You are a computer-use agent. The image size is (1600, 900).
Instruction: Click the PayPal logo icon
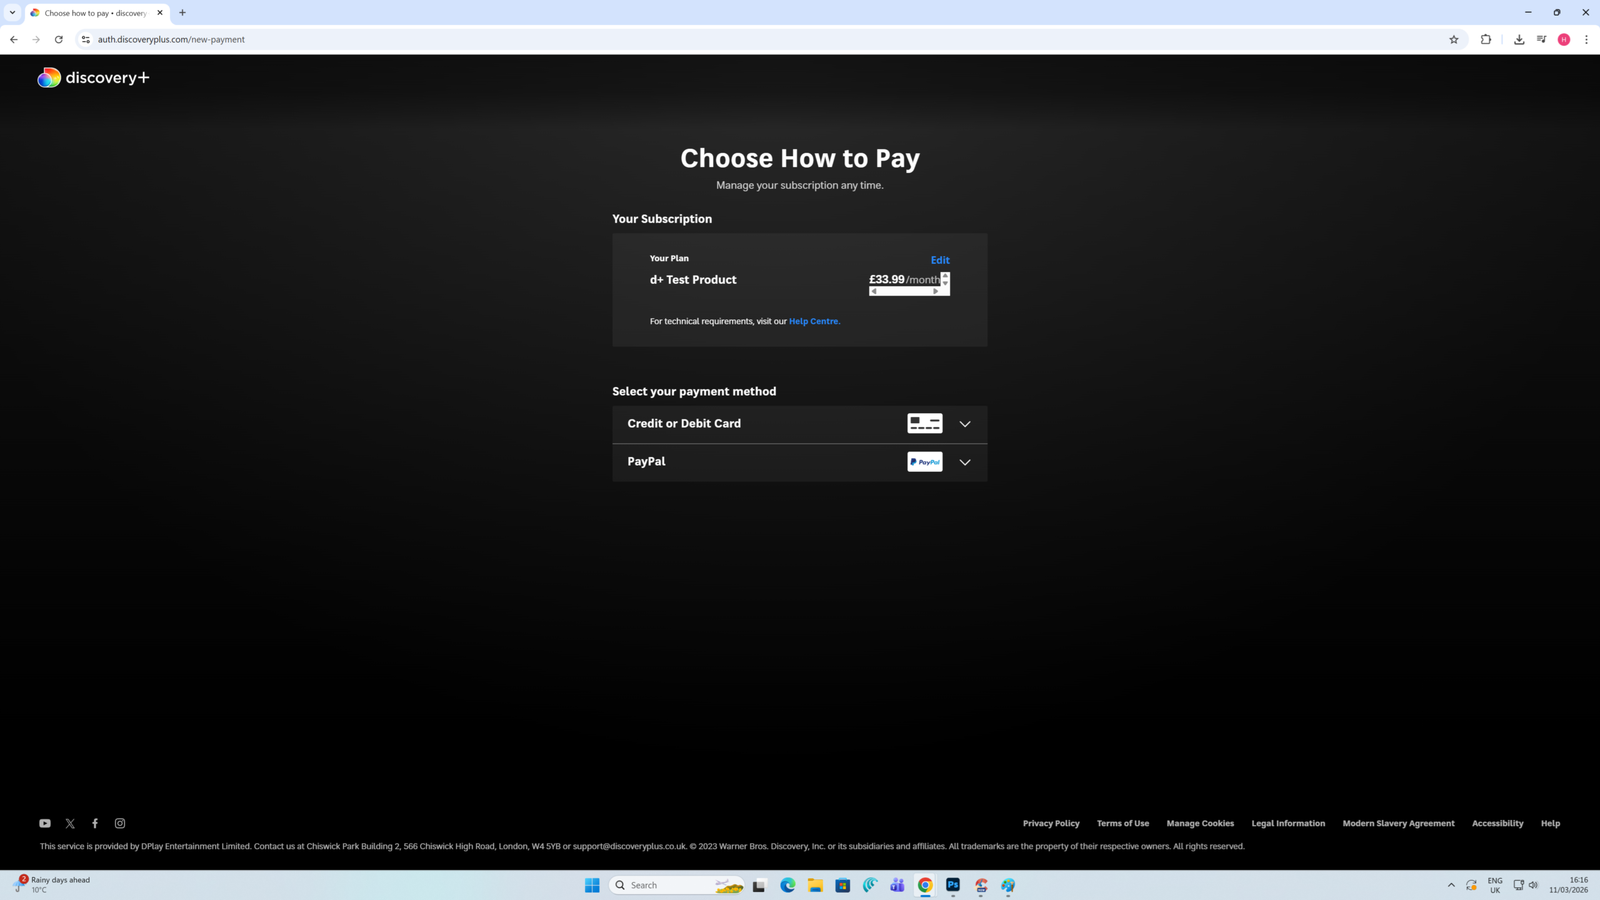(x=924, y=461)
